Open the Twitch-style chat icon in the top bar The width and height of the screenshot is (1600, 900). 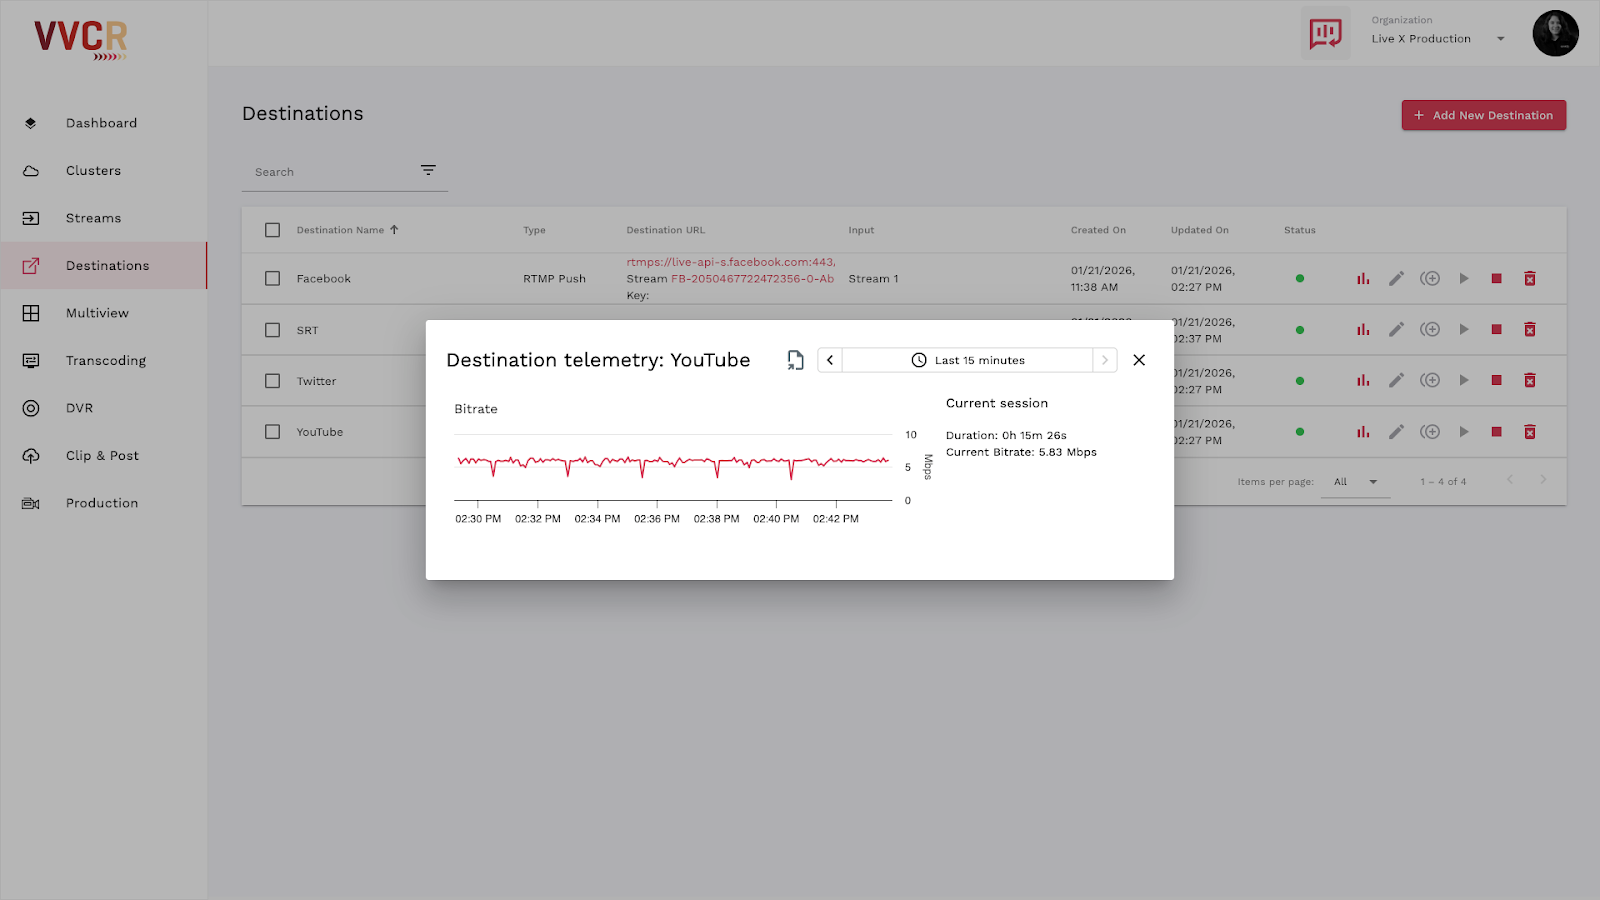[x=1325, y=32]
